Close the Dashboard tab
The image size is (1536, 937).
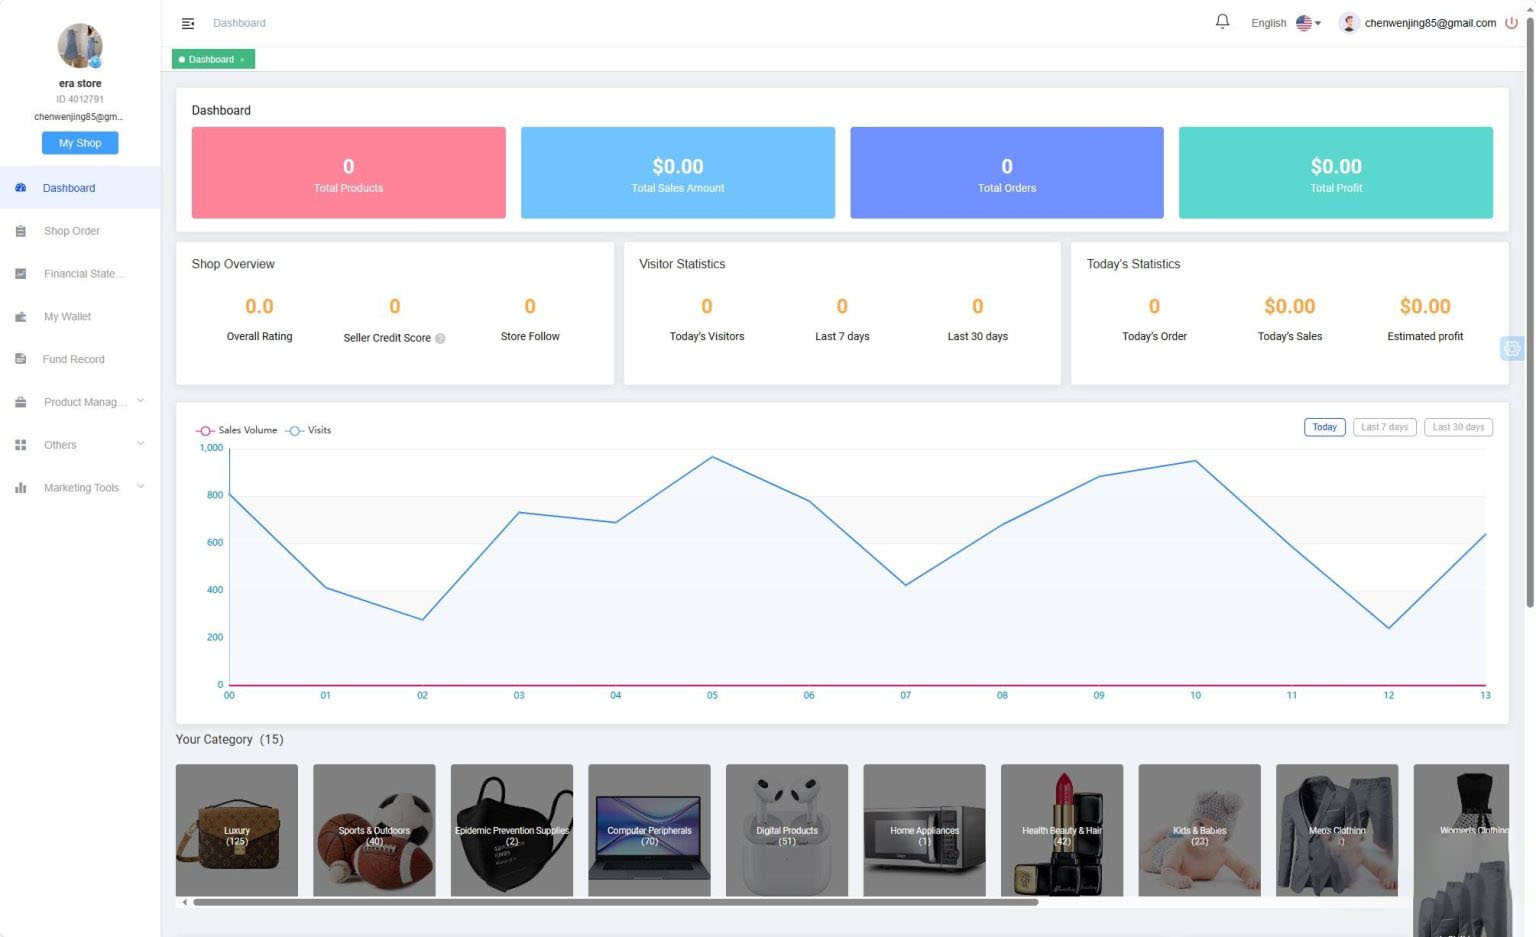tap(242, 60)
